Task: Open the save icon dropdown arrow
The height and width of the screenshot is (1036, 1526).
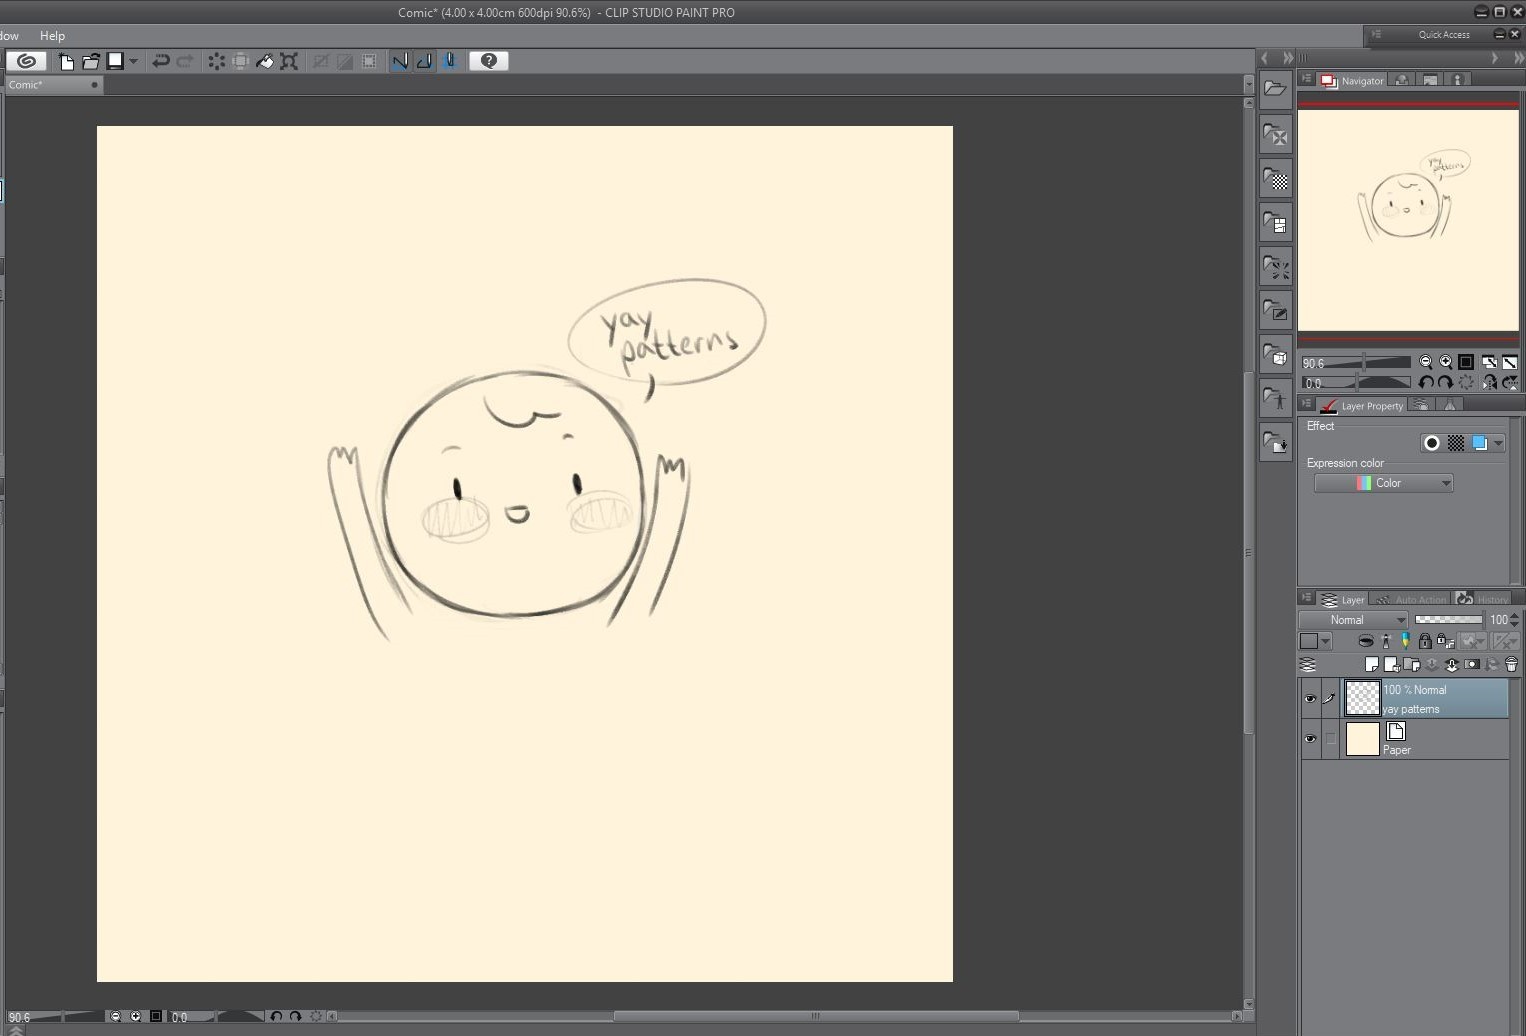Action: pos(133,62)
